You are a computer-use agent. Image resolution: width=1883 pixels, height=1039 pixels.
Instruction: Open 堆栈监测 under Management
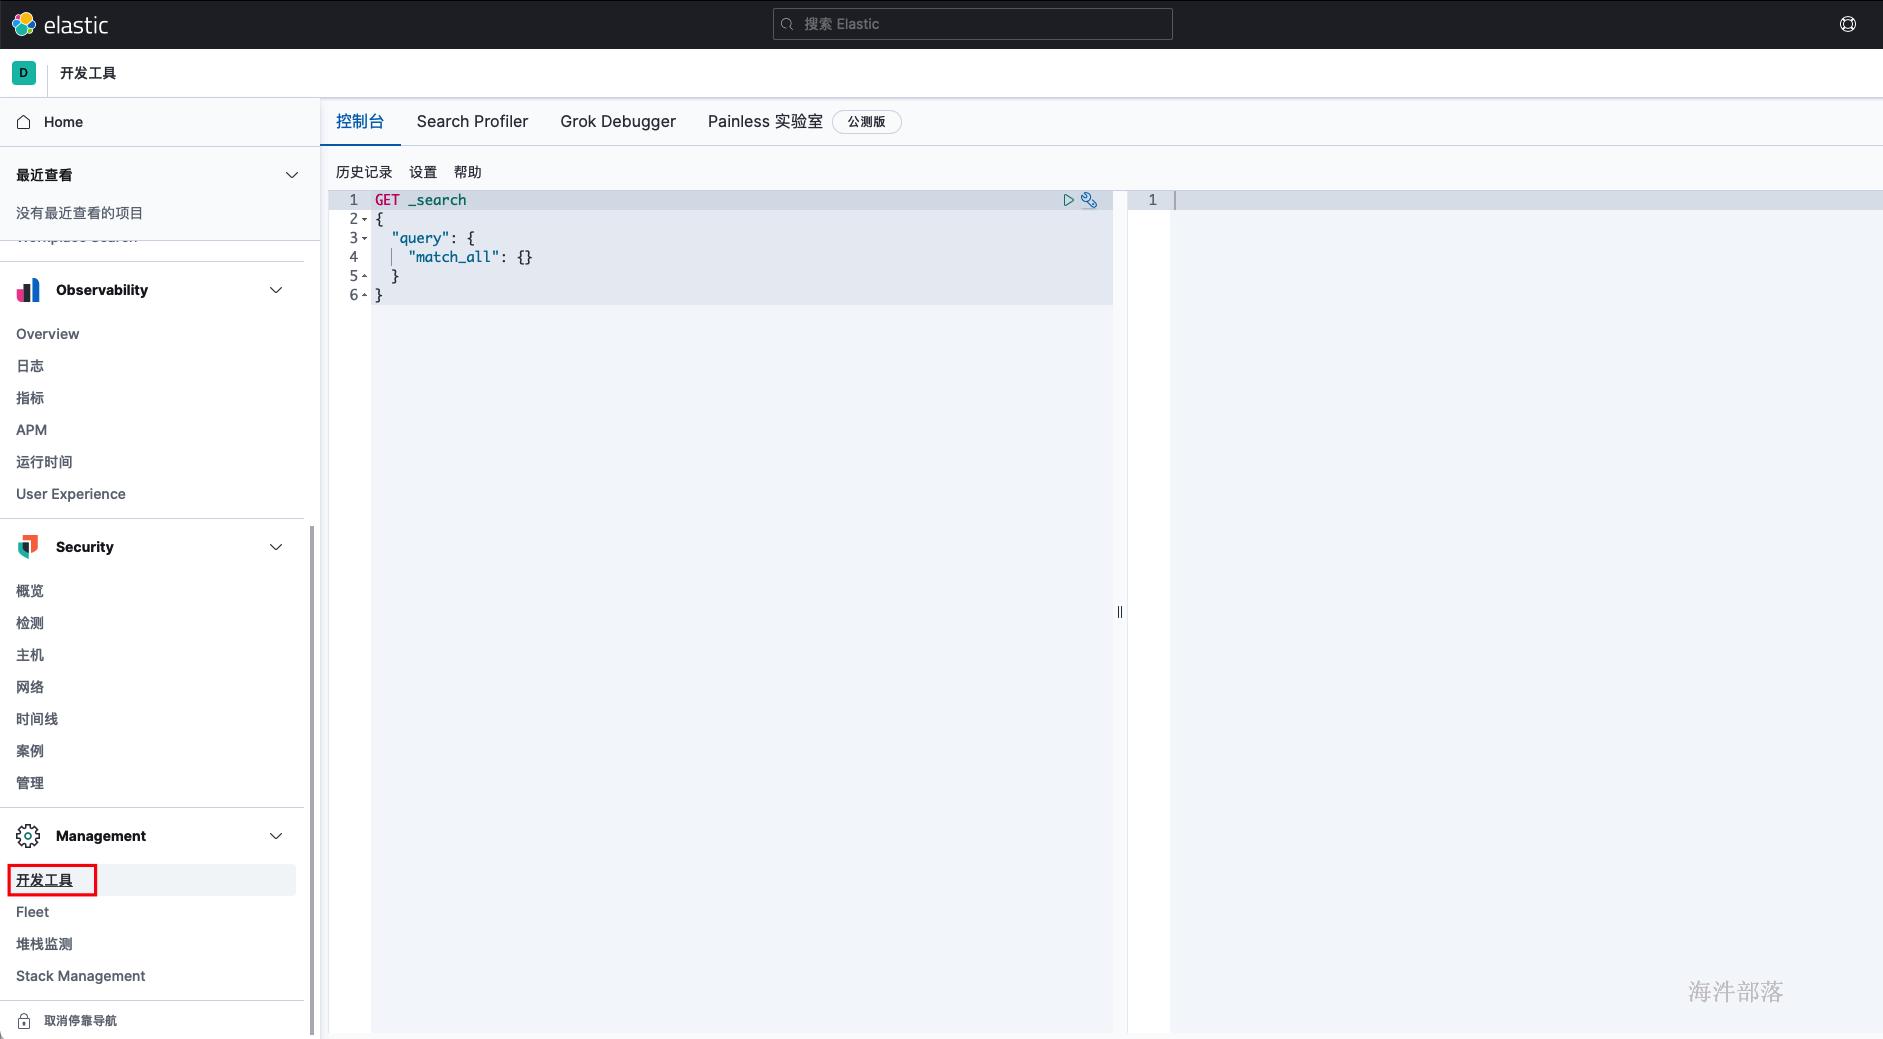point(44,944)
